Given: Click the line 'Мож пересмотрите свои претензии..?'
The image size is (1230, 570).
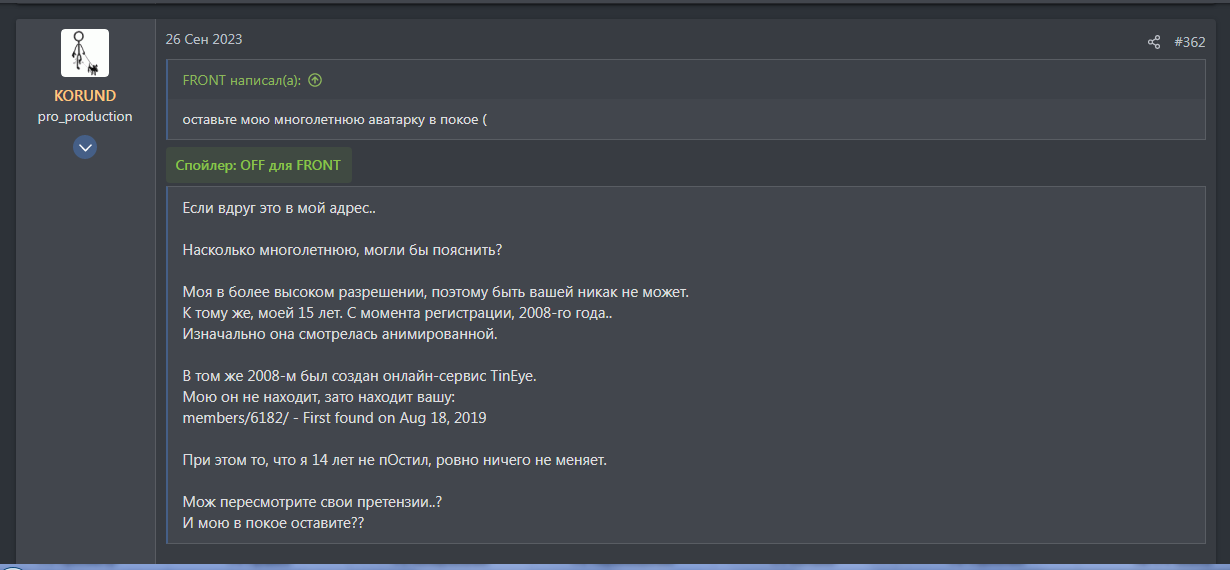Looking at the screenshot, I should 312,502.
